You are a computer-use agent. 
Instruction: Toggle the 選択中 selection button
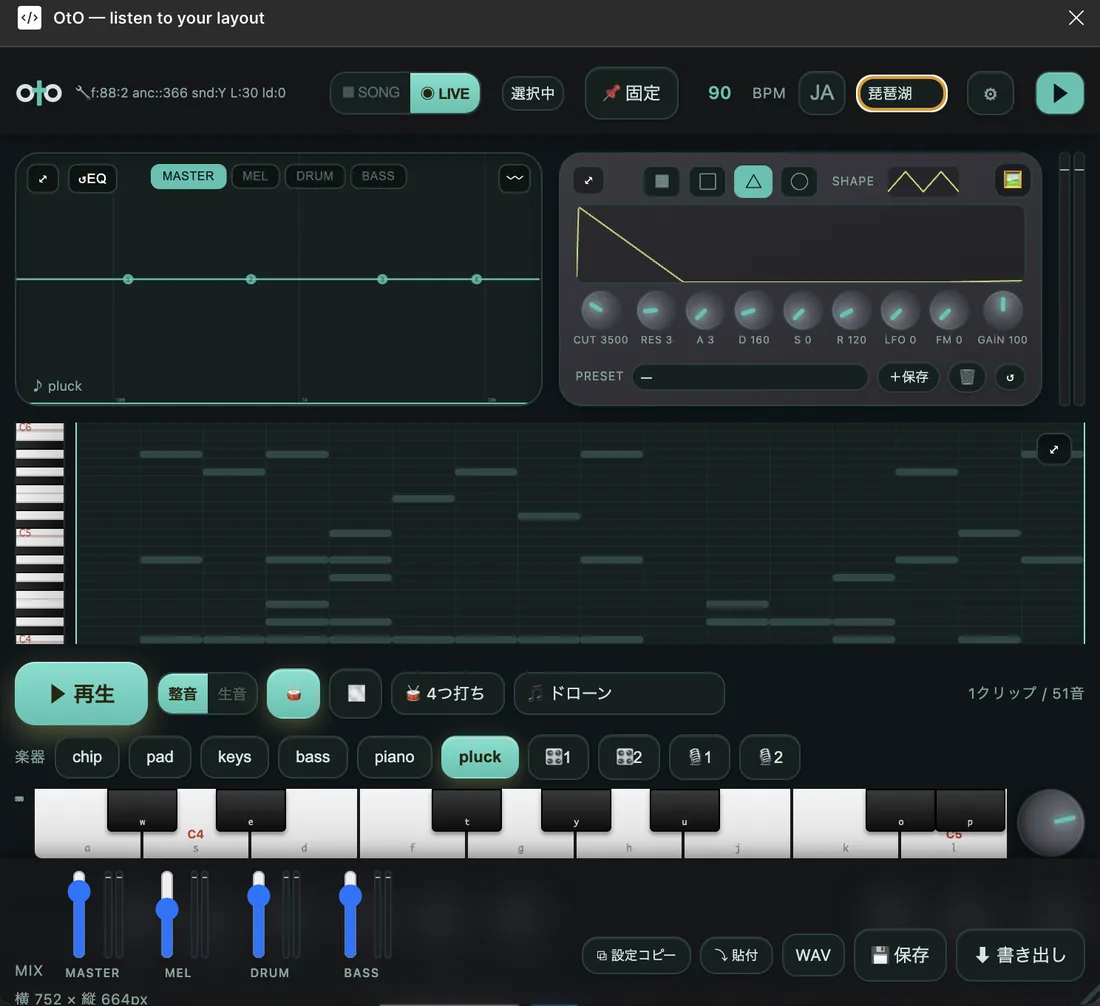tap(532, 93)
